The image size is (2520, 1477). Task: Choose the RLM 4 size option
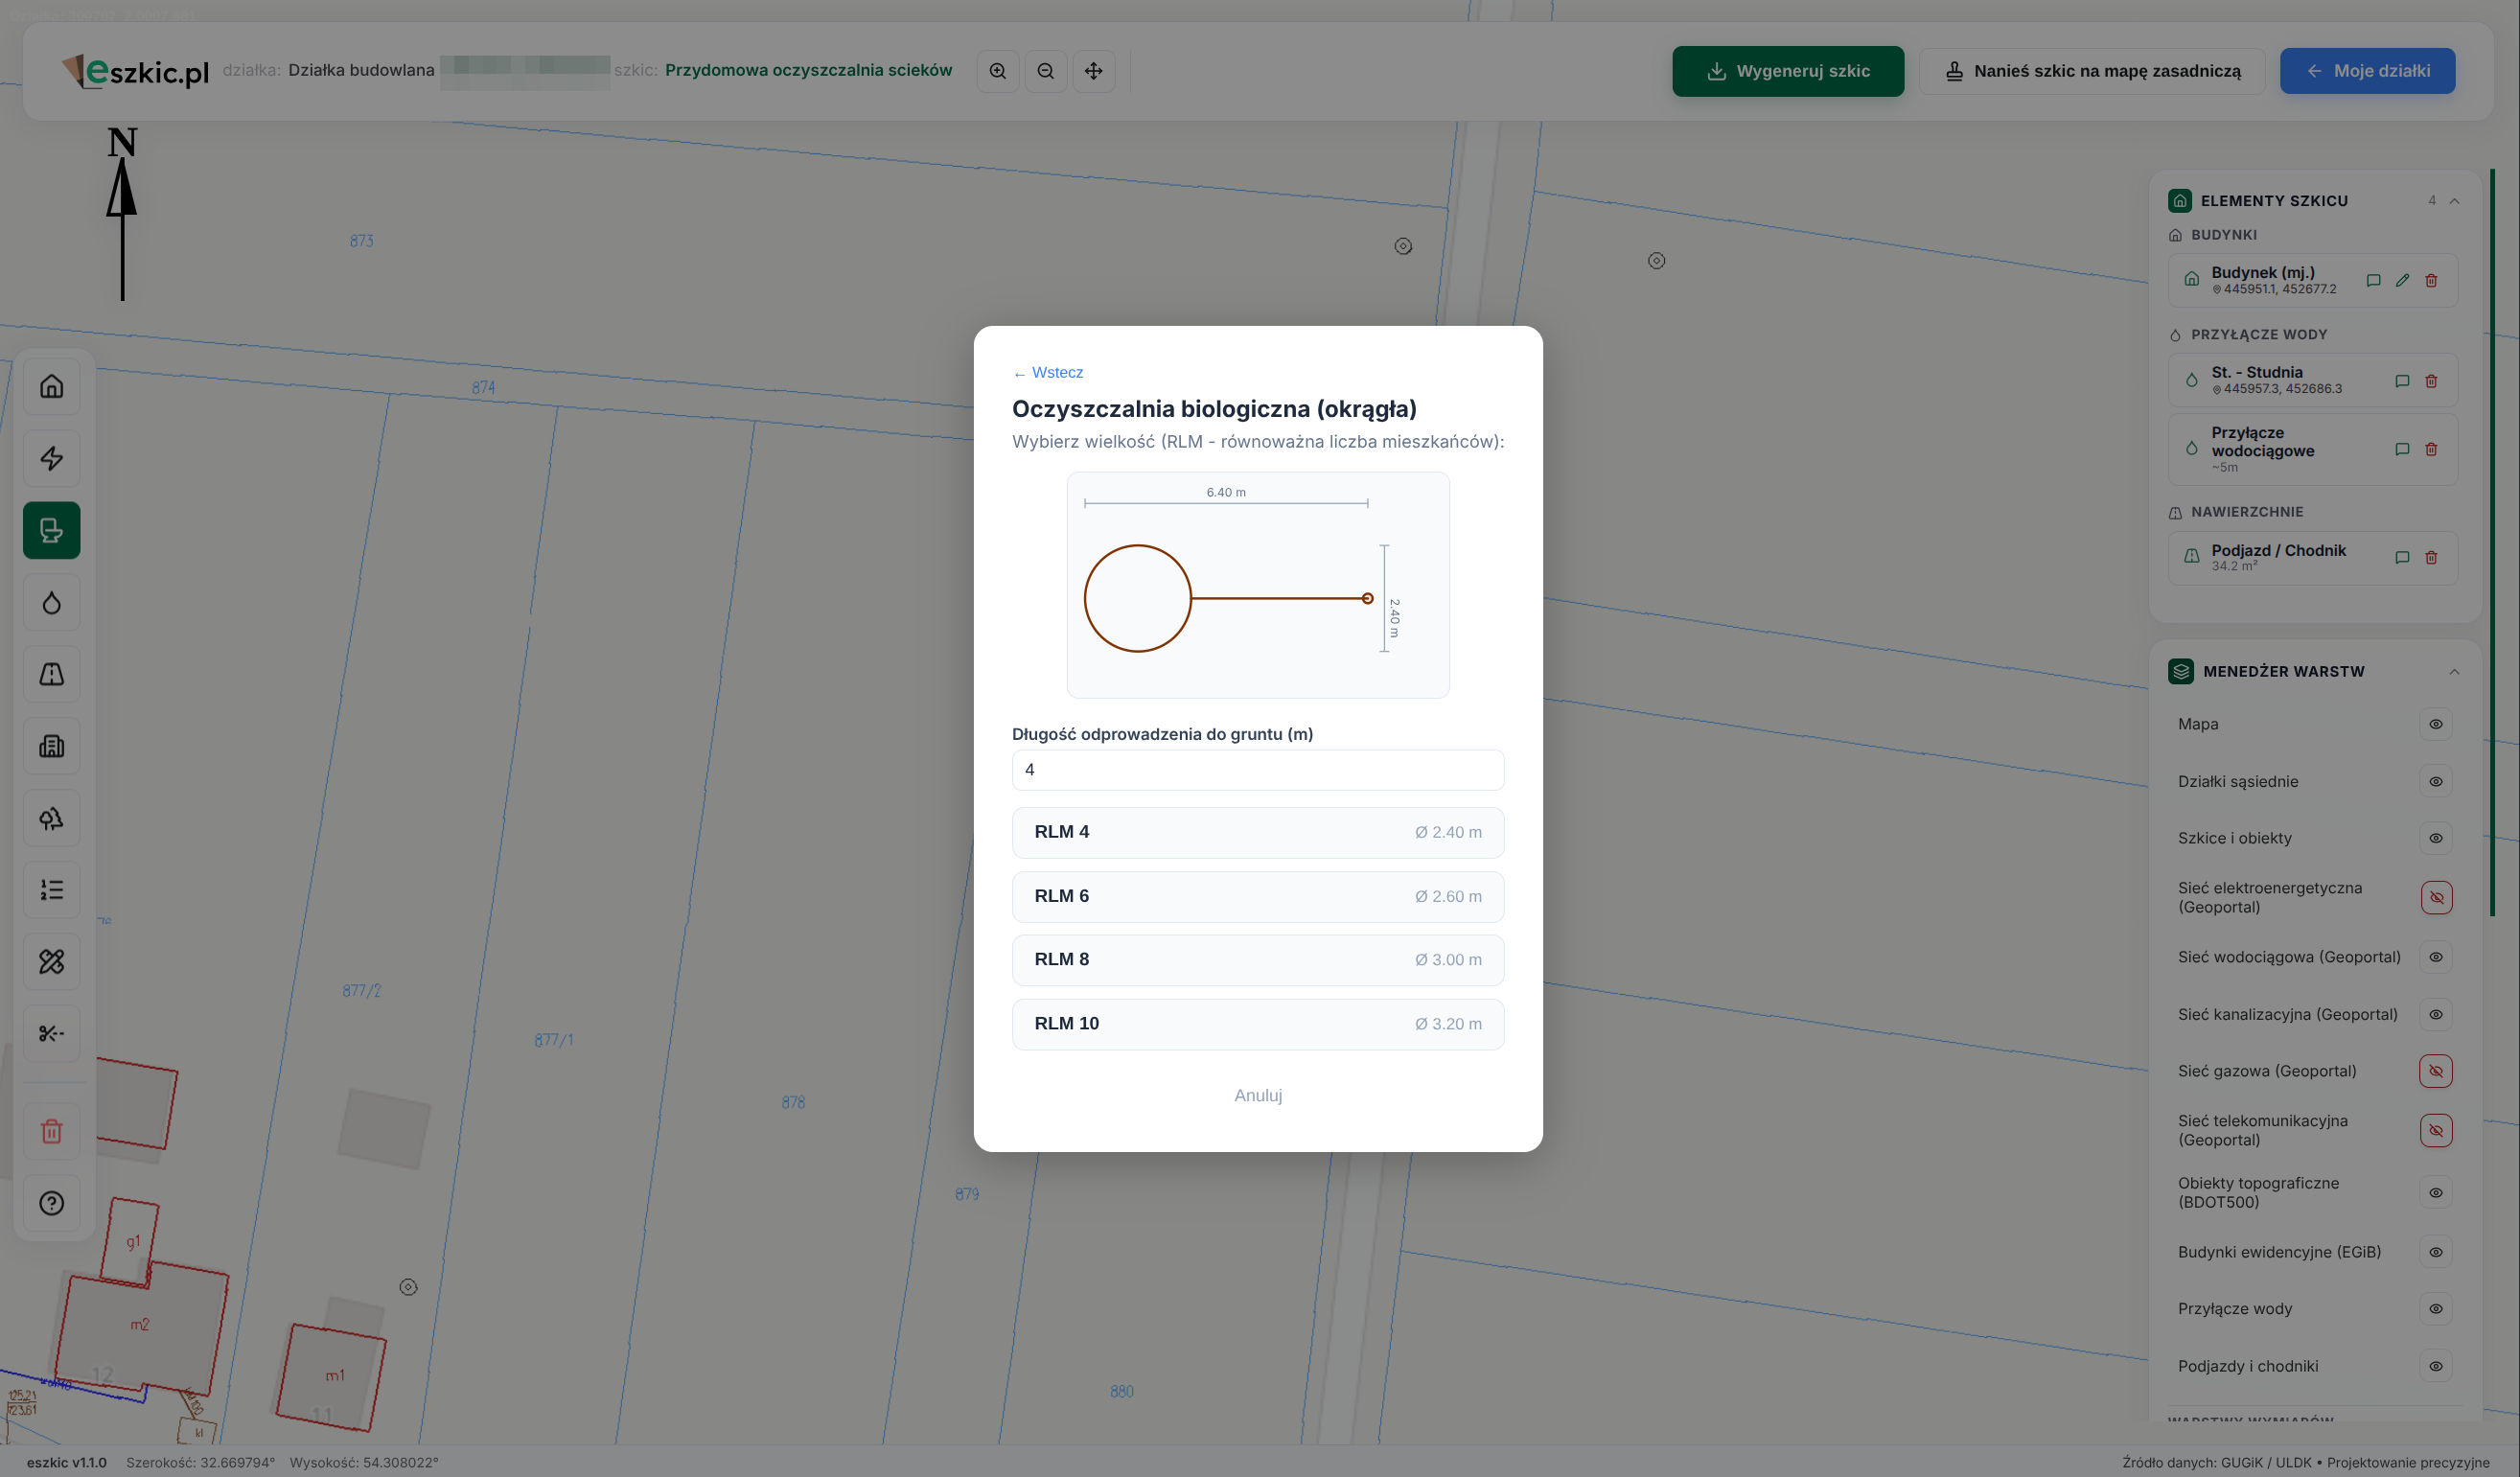pyautogui.click(x=1258, y=833)
